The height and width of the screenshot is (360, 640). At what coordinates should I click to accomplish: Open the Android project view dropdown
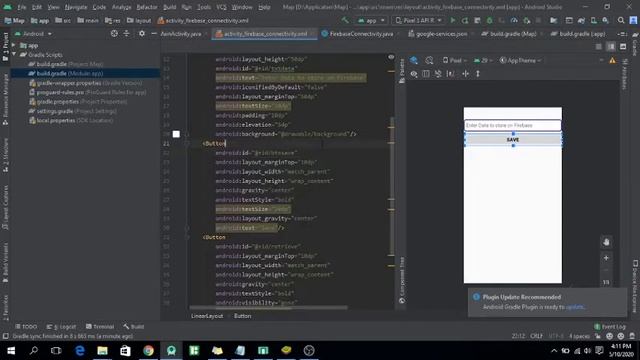click(33, 33)
